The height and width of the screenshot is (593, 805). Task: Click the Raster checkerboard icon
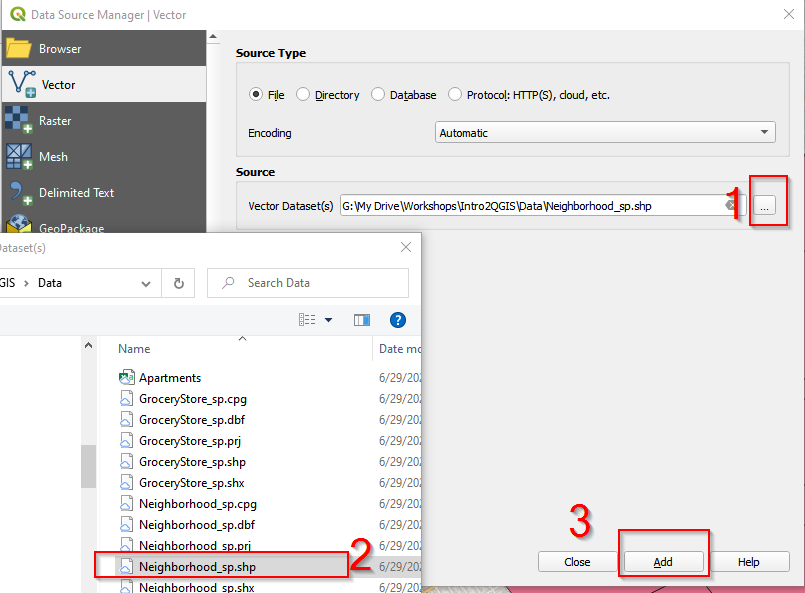point(18,120)
